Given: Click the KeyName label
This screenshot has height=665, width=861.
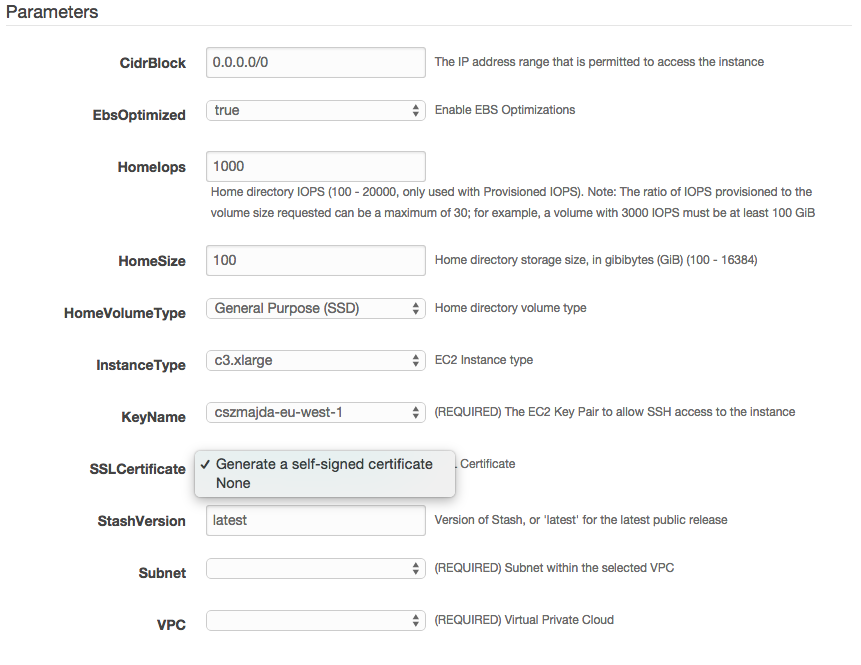Looking at the screenshot, I should coord(153,417).
